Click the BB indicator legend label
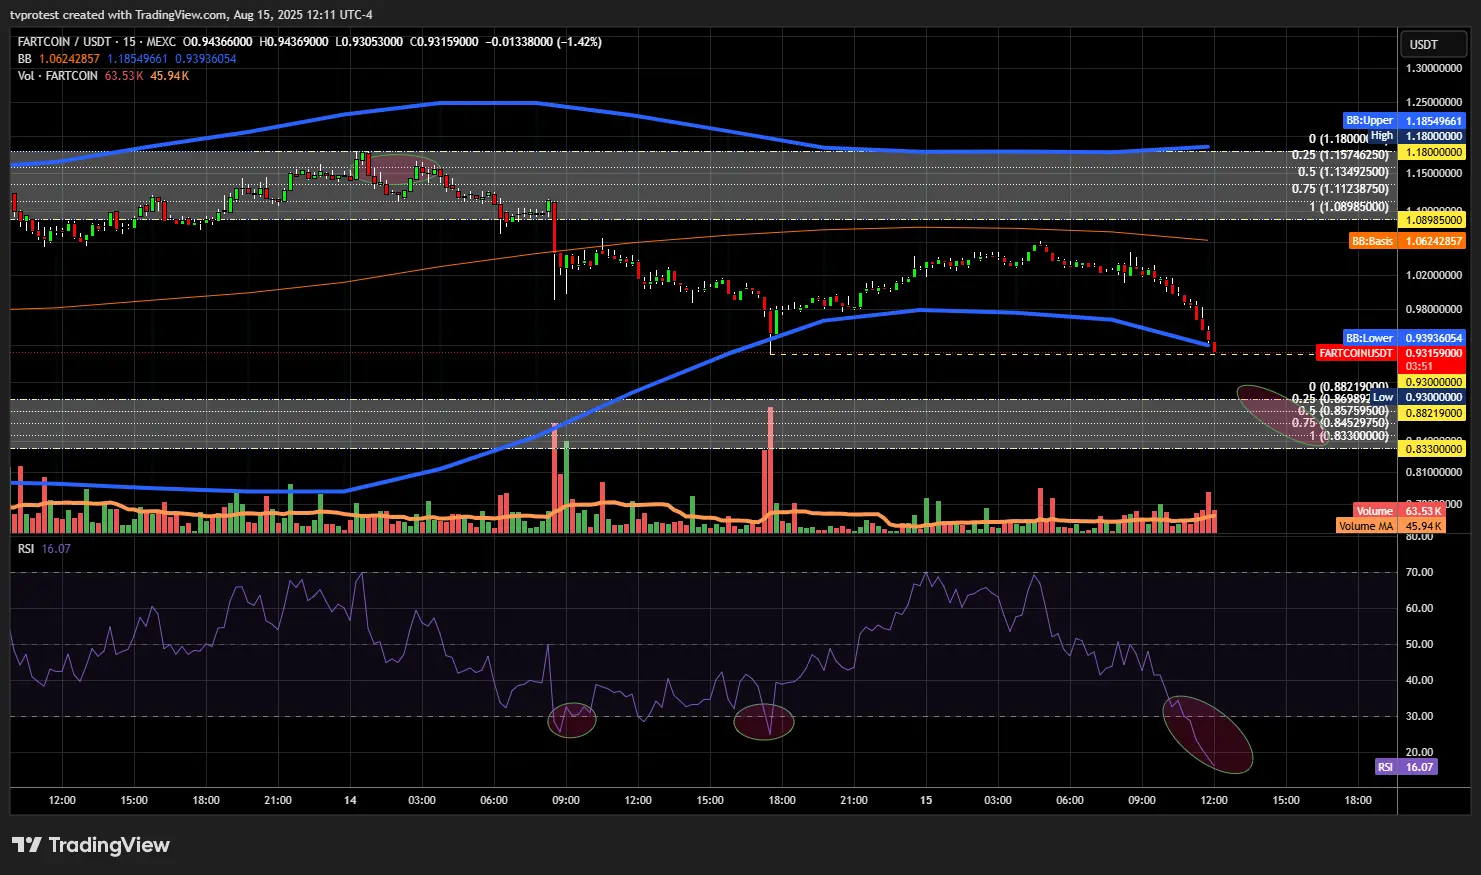This screenshot has width=1481, height=875. 25,59
